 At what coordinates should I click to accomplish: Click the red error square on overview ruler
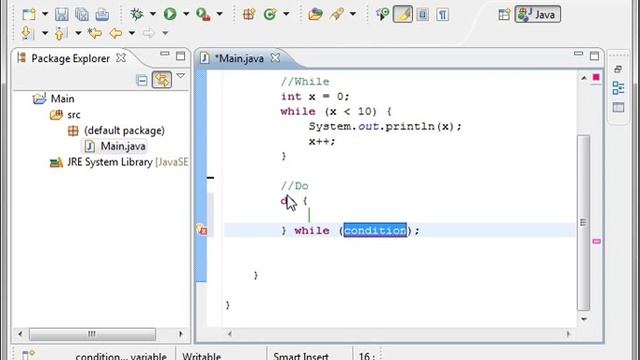point(596,77)
